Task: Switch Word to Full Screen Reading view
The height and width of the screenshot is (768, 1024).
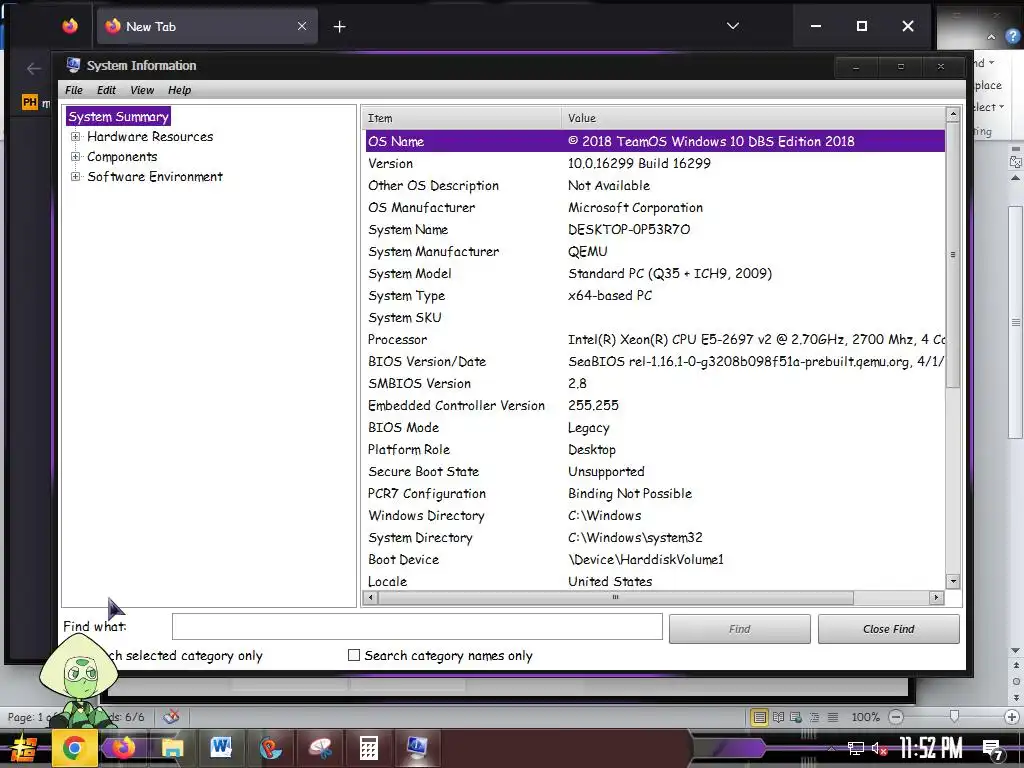Action: point(778,717)
